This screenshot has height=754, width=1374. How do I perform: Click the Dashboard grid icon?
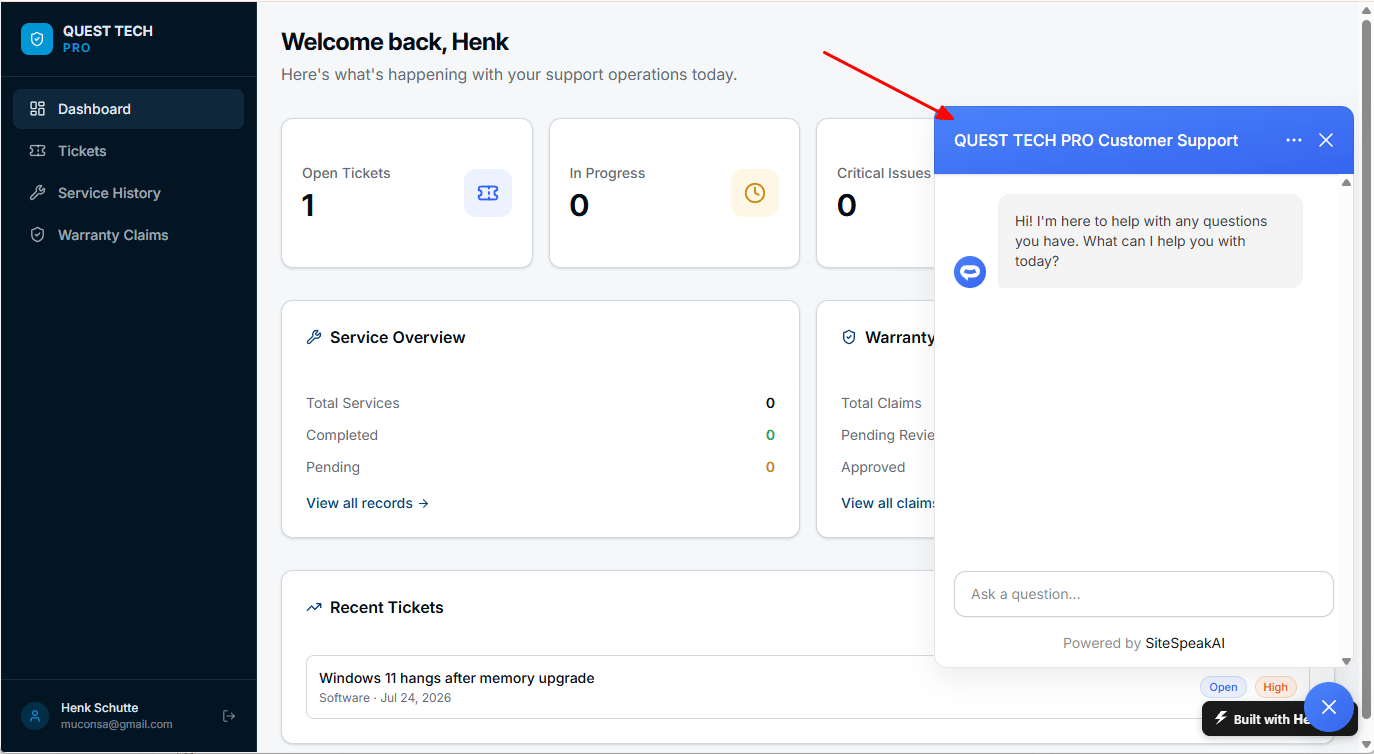[38, 109]
